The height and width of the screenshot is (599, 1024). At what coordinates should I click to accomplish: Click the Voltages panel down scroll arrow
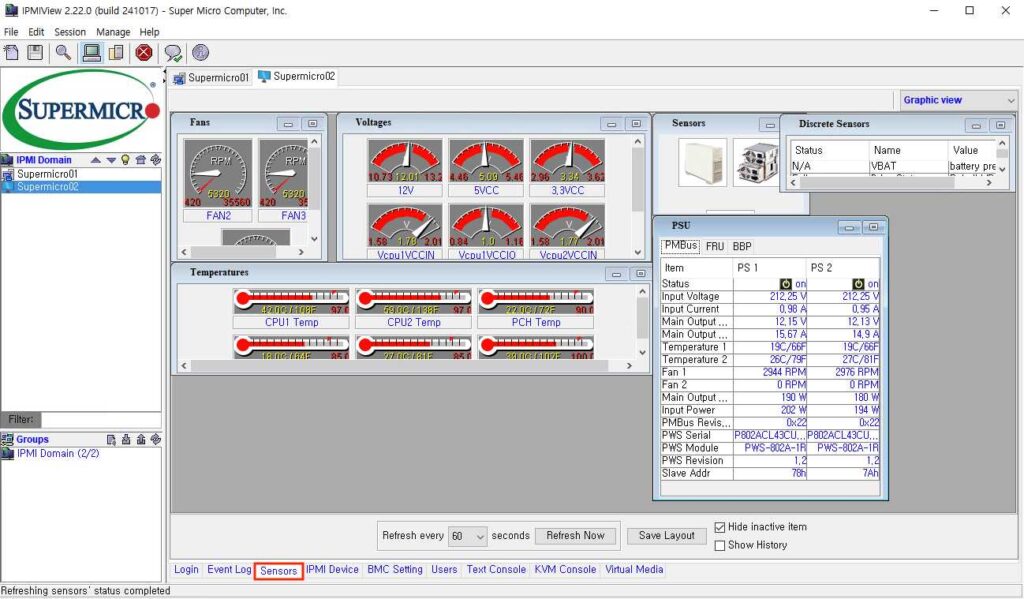(638, 252)
